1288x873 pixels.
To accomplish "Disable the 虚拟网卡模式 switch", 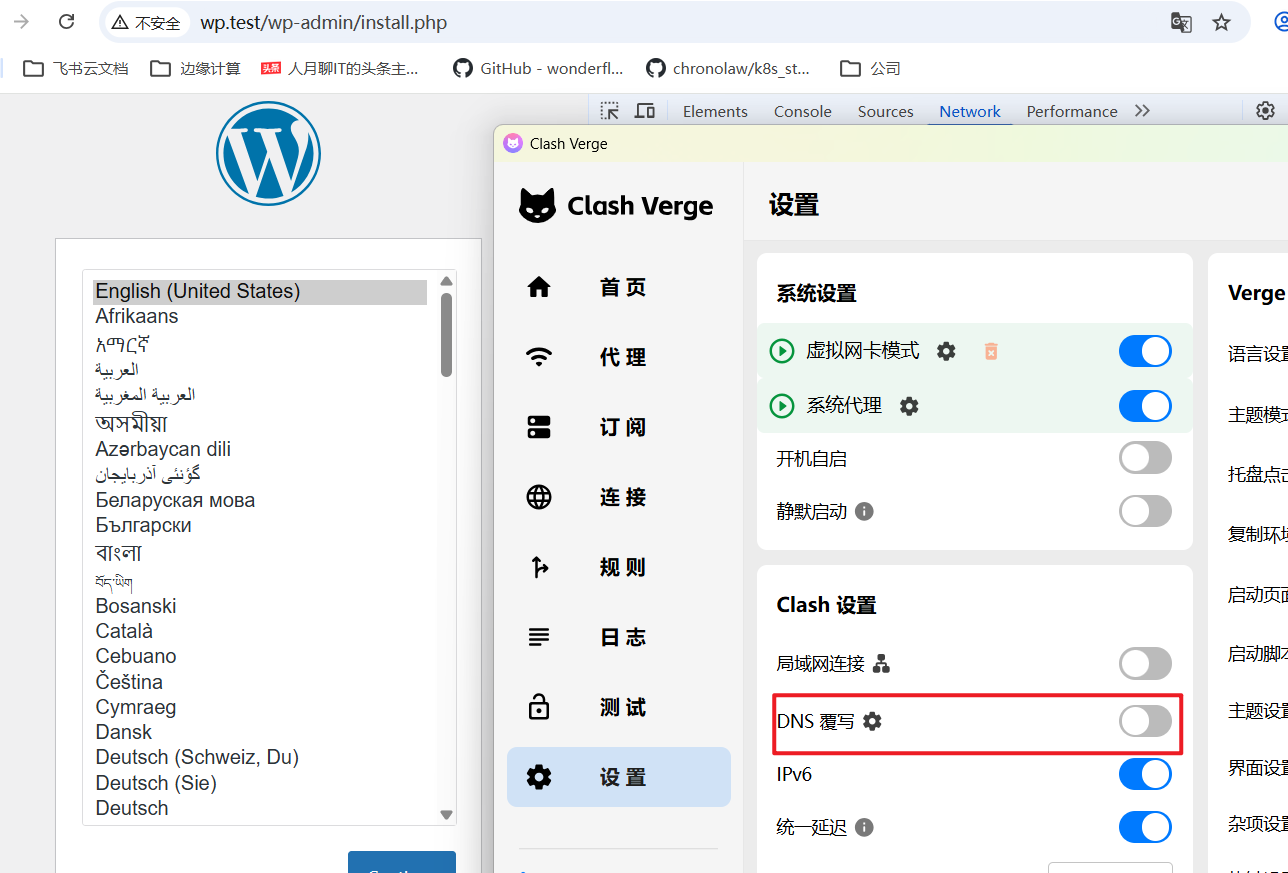I will 1145,351.
